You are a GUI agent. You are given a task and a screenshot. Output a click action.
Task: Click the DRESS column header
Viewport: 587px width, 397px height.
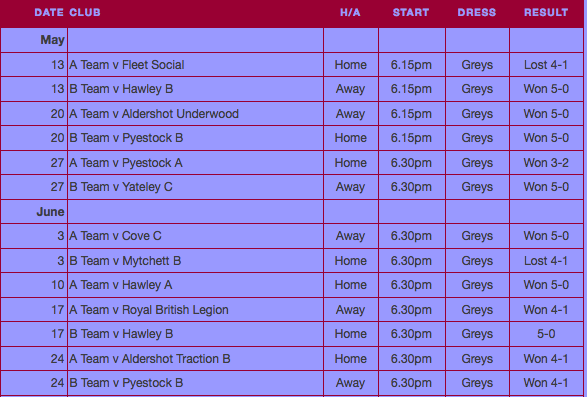(477, 12)
